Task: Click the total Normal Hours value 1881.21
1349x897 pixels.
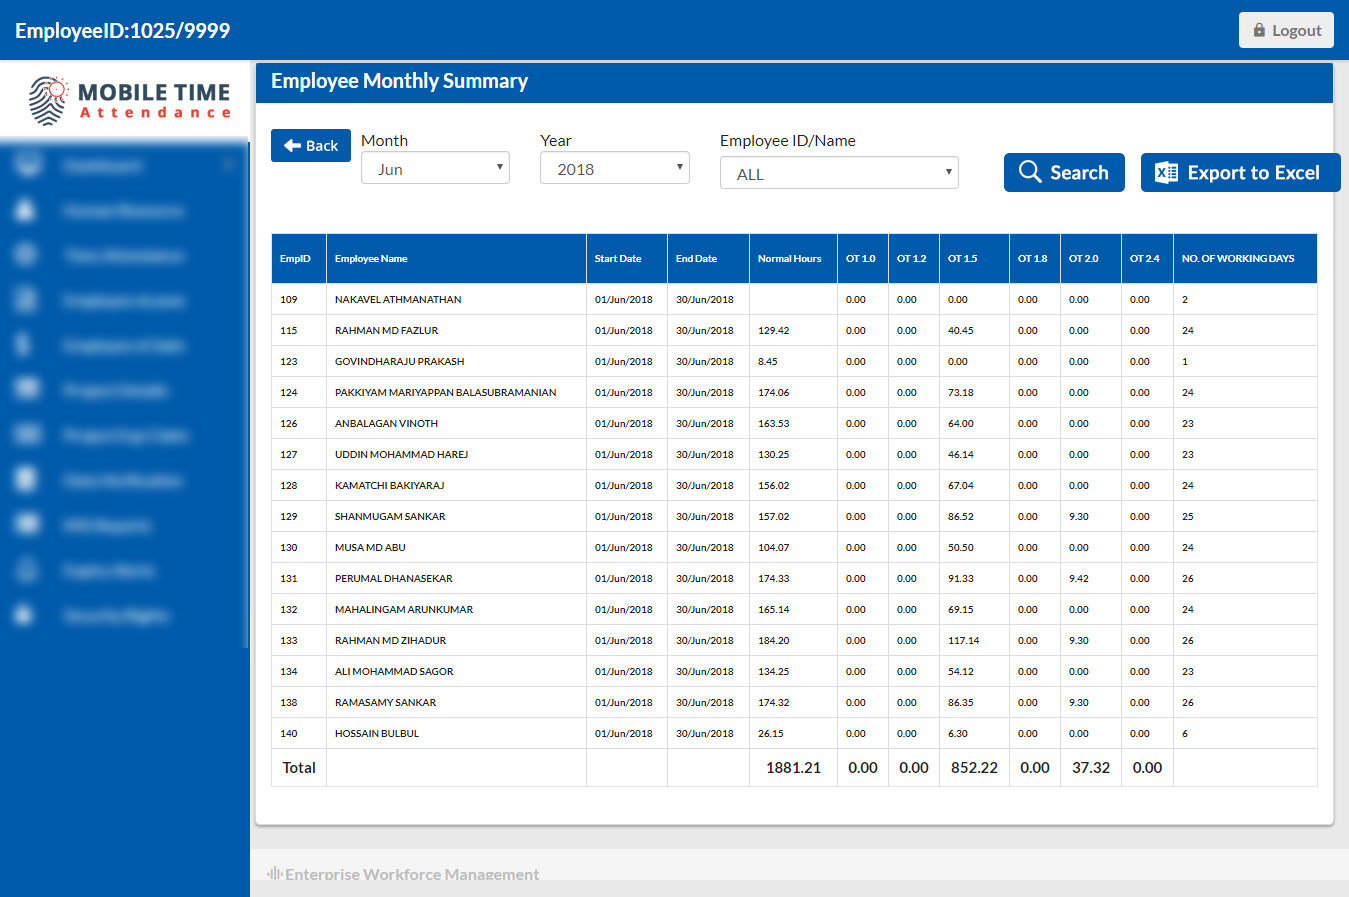Action: (x=793, y=768)
